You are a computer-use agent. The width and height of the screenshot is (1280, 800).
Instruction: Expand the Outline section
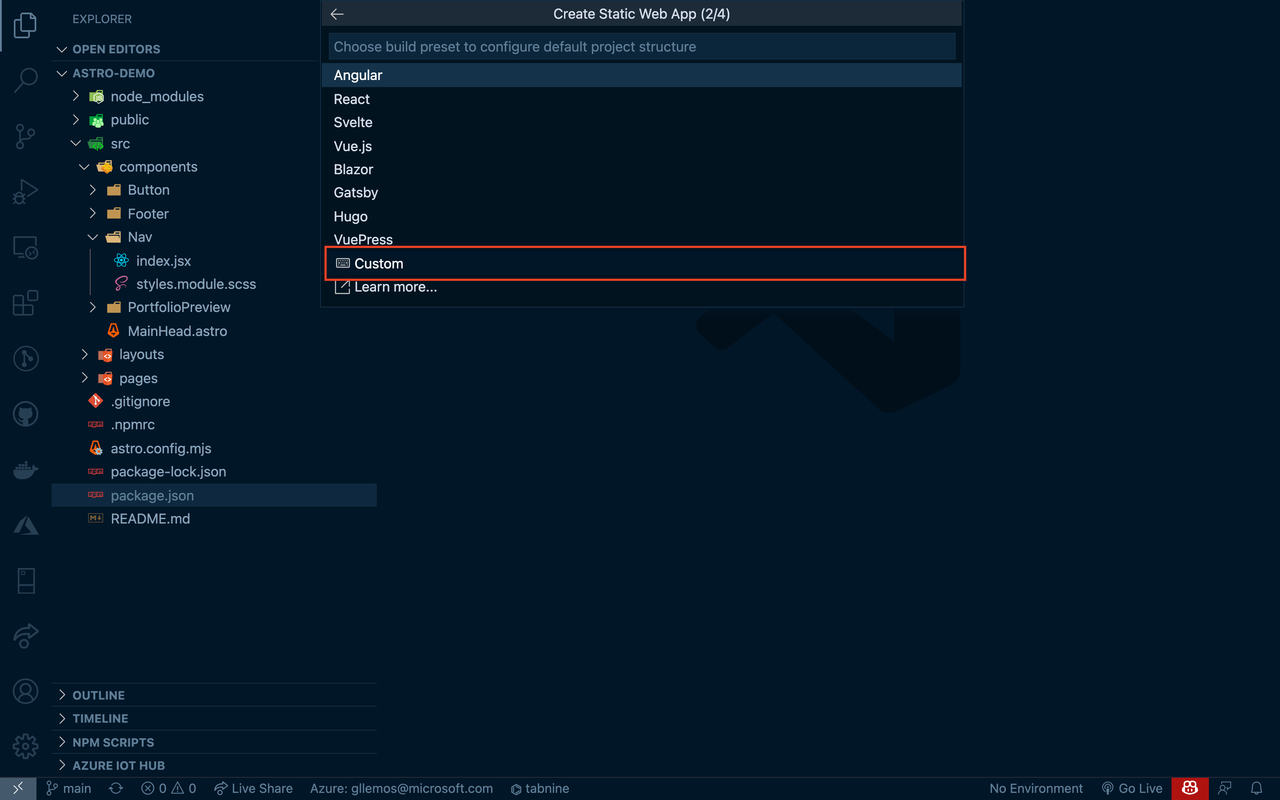[x=214, y=695]
